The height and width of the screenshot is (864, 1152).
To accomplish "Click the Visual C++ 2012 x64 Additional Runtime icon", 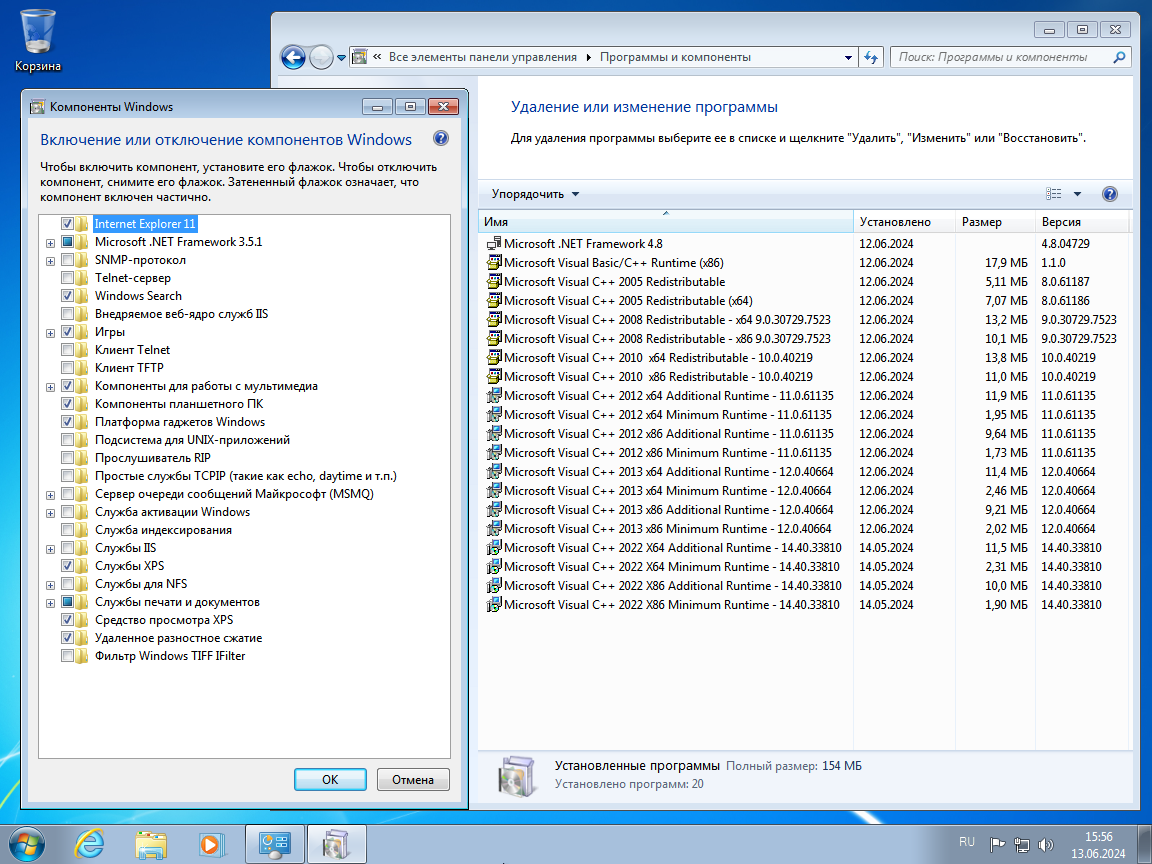I will 494,395.
